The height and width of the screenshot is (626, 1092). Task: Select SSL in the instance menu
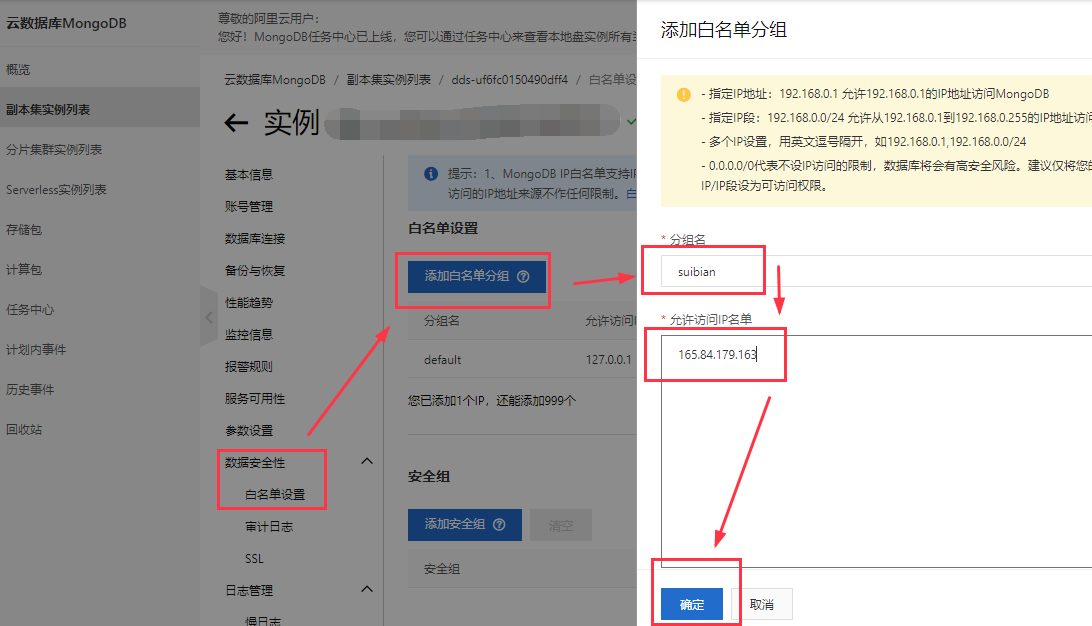[x=254, y=558]
